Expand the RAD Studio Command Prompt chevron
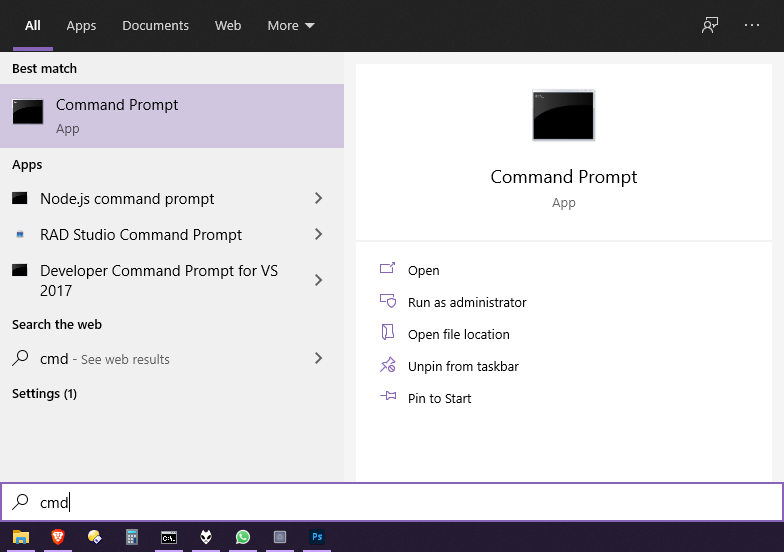 (318, 234)
